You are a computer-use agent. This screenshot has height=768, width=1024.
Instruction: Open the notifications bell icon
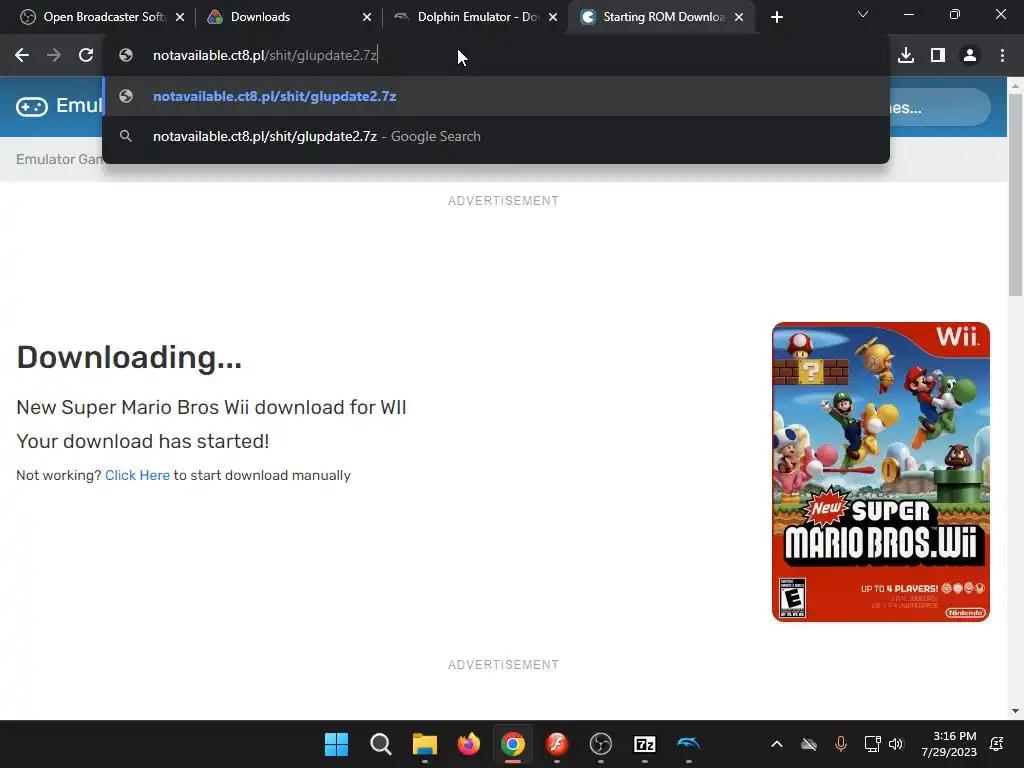point(997,744)
